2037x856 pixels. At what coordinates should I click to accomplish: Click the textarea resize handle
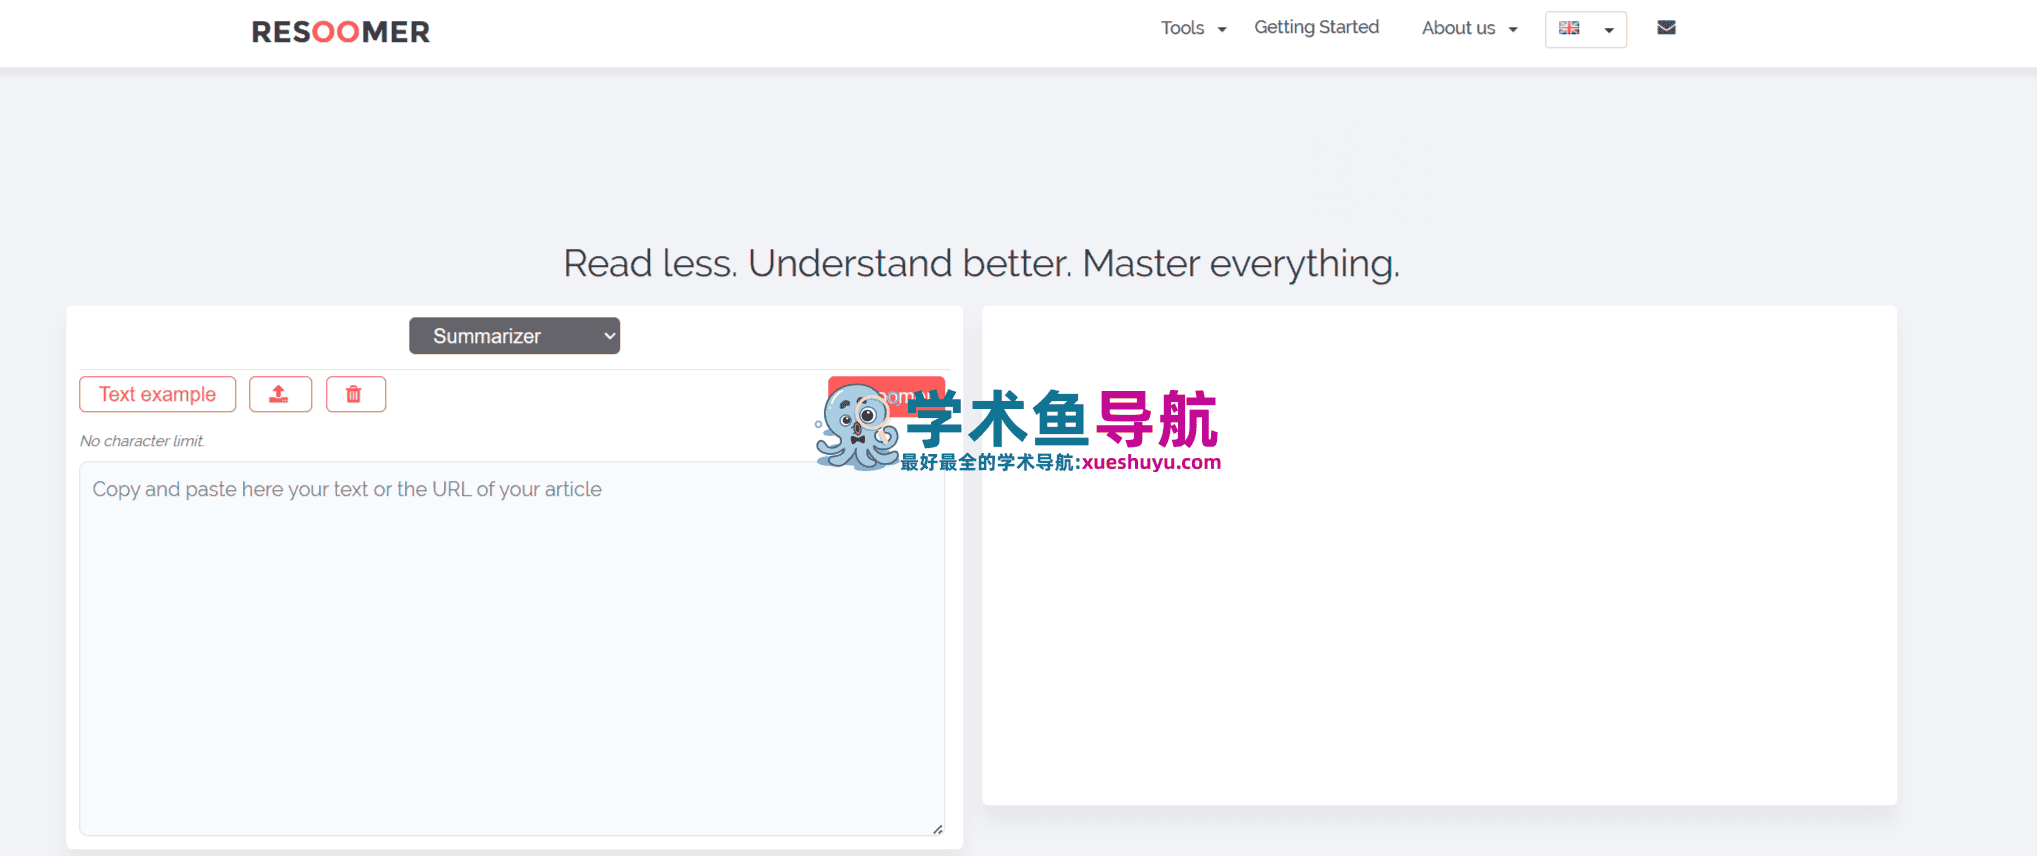937,829
